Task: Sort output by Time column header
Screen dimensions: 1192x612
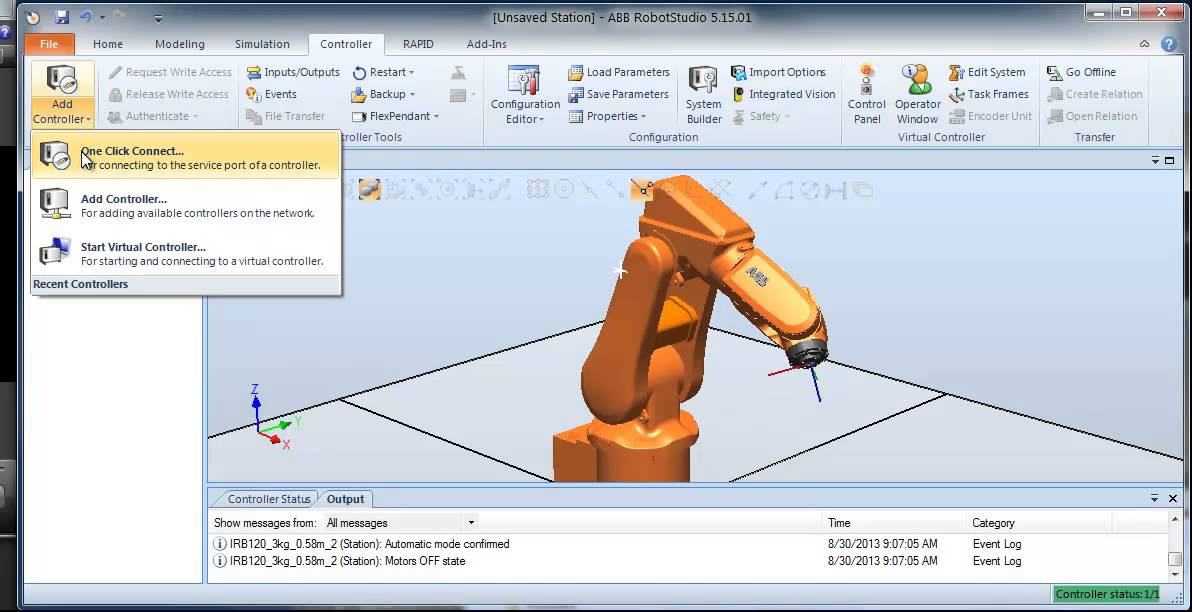Action: [x=839, y=523]
